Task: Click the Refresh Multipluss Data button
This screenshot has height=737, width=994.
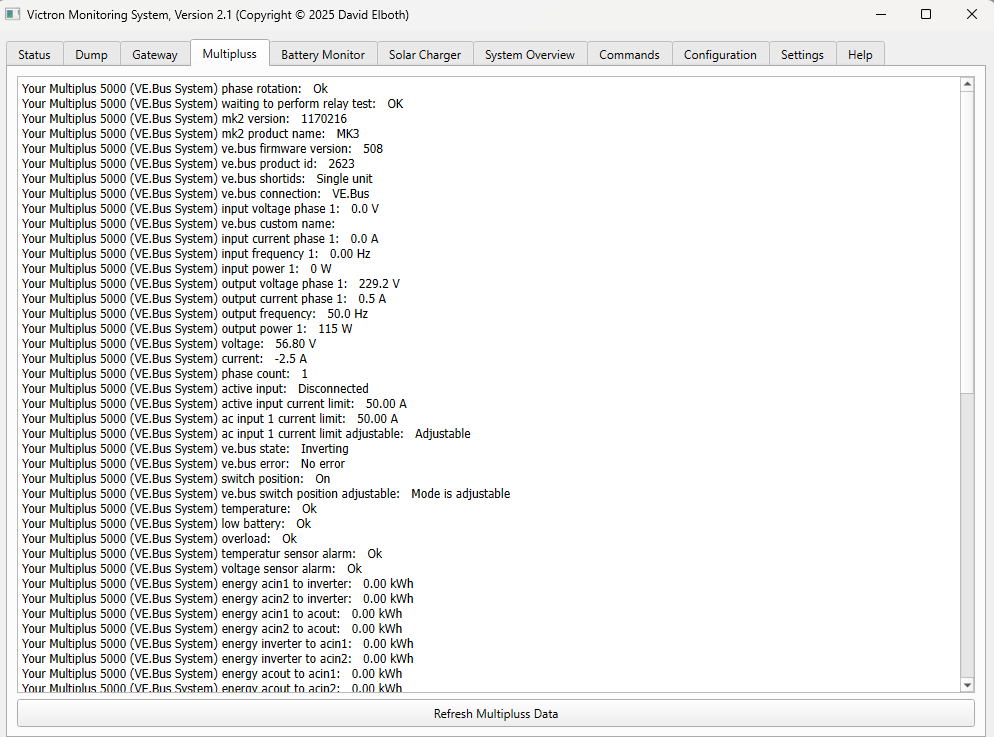Action: point(496,714)
